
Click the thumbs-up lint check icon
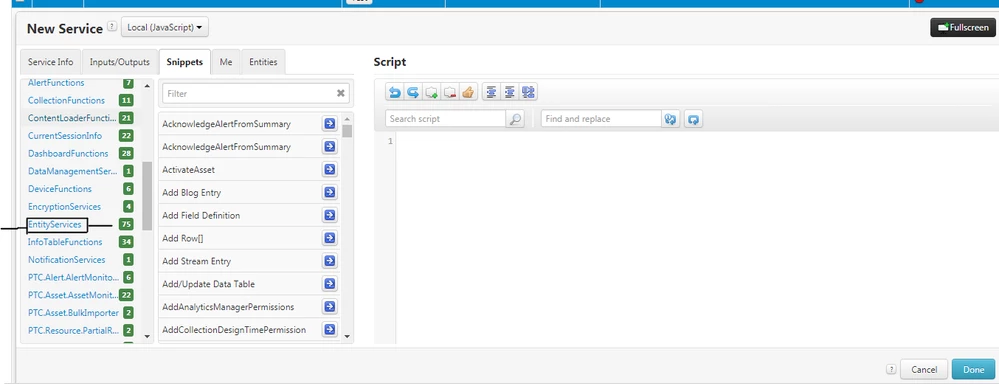coord(468,92)
